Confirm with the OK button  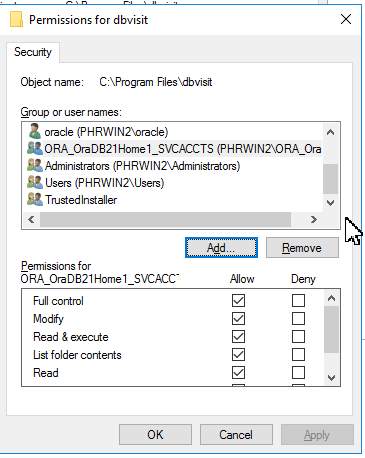tap(155, 434)
